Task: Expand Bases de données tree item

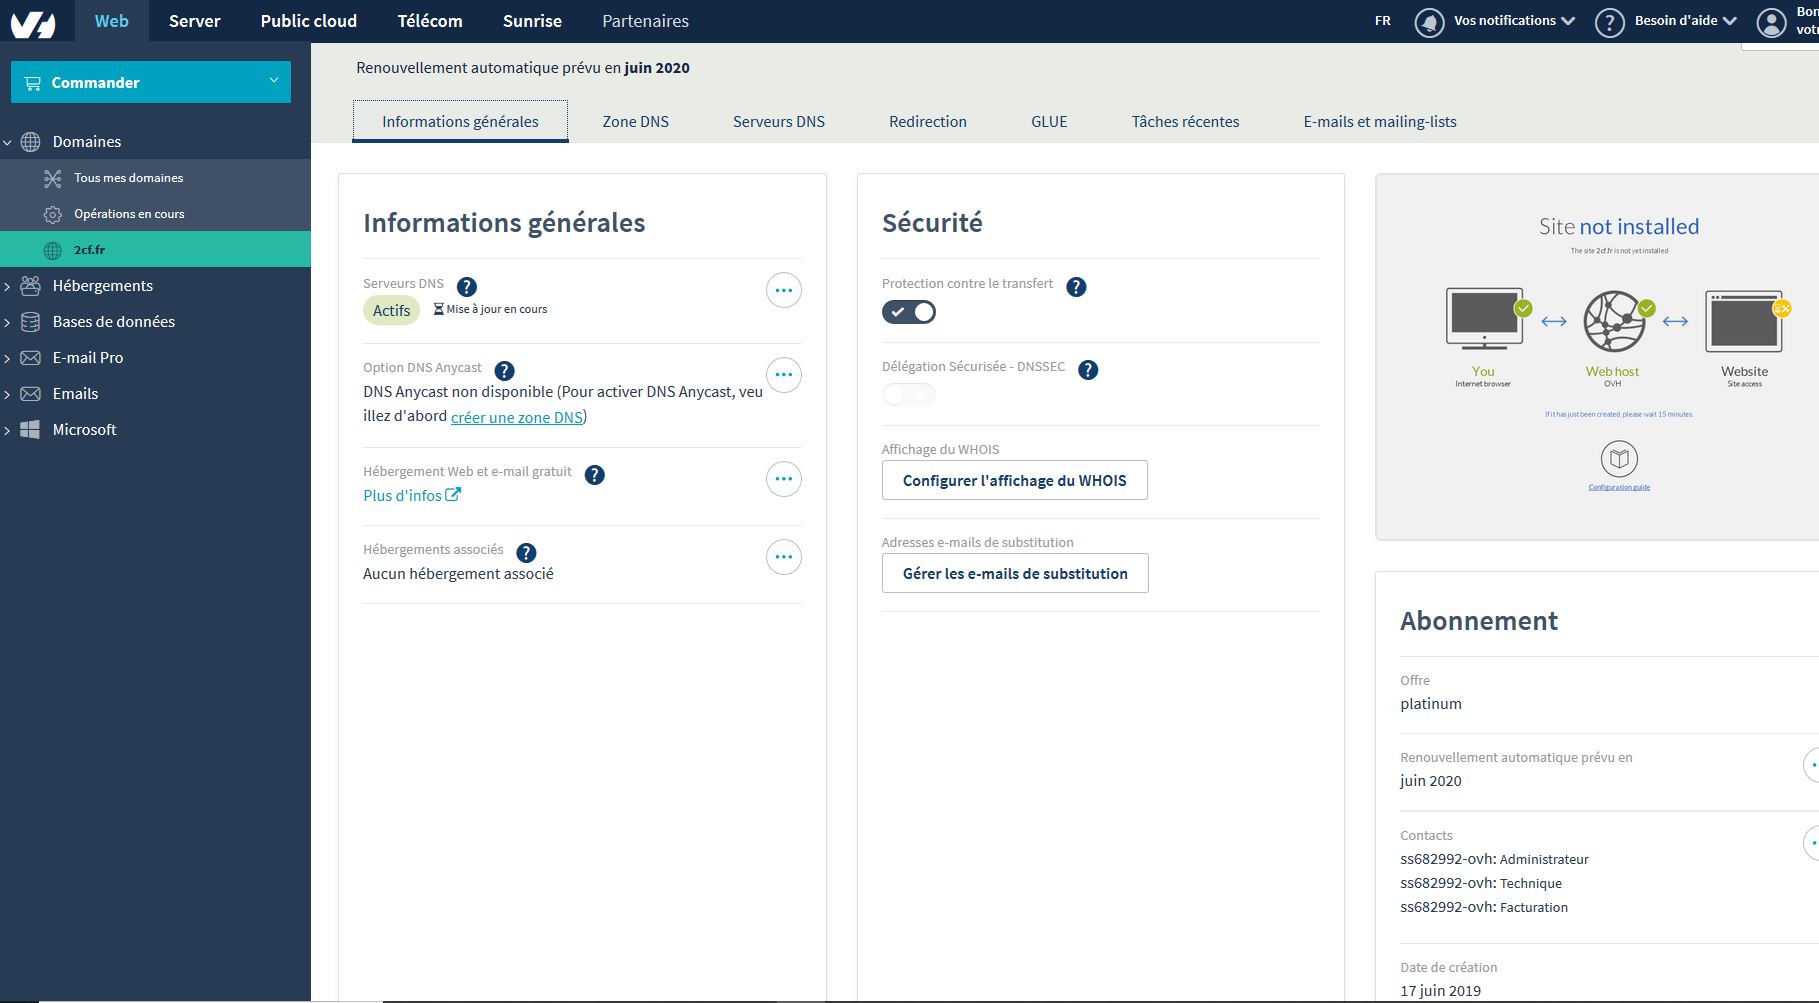Action: pos(113,322)
